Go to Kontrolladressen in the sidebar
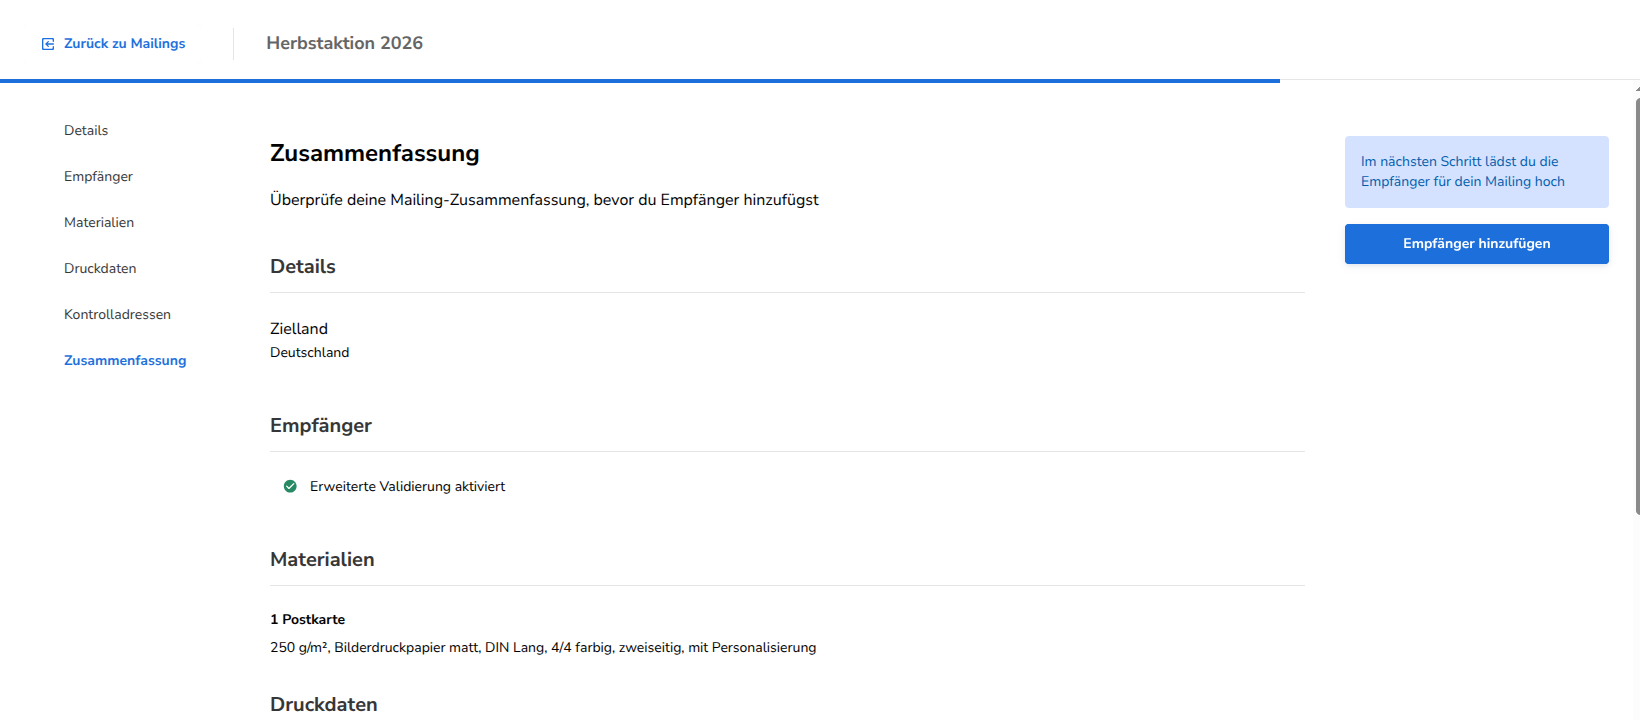The image size is (1640, 720). pyautogui.click(x=117, y=314)
